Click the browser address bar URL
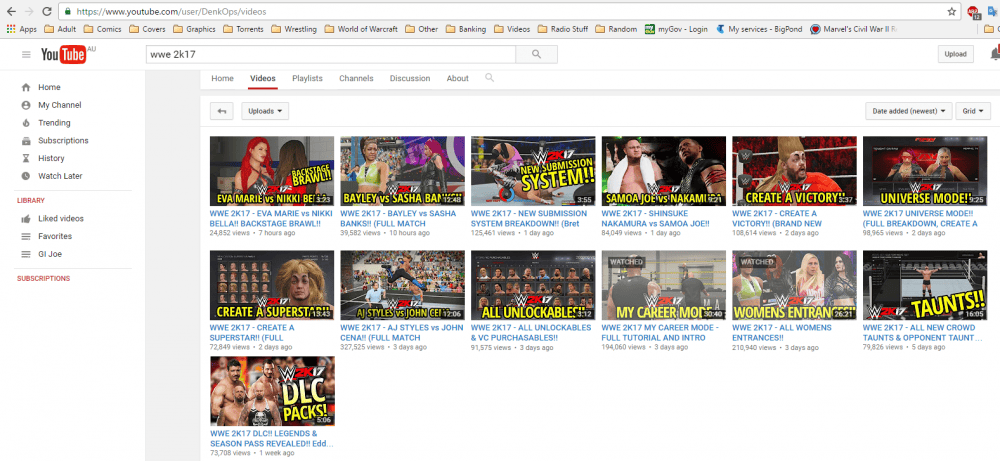The width and height of the screenshot is (1000, 461). 171,11
